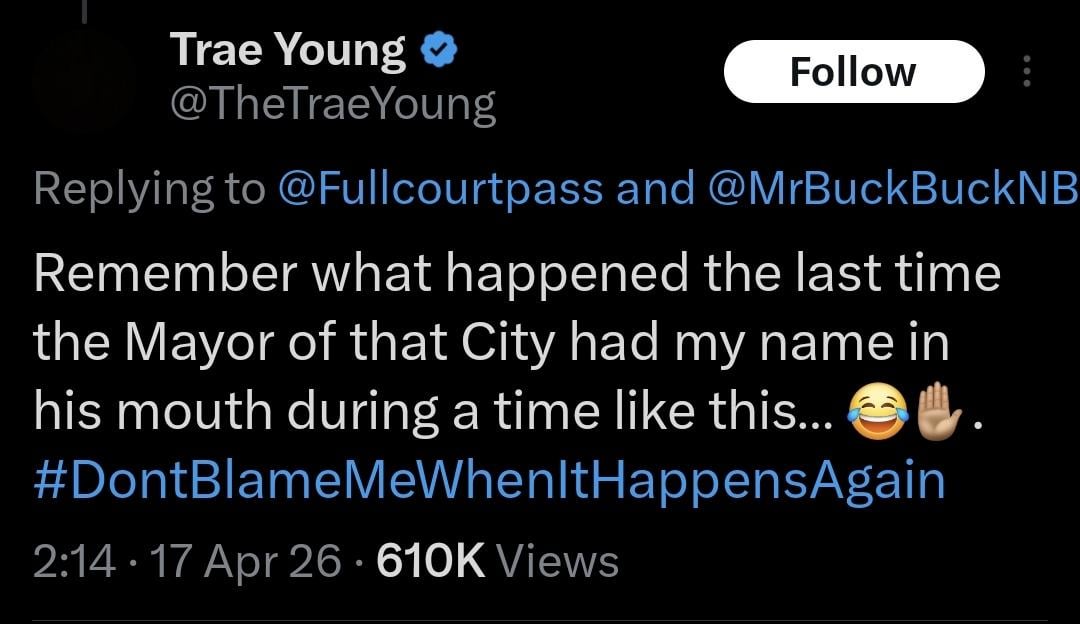
Task: Click the blue verified badge next to Trae Young
Action: click(440, 47)
